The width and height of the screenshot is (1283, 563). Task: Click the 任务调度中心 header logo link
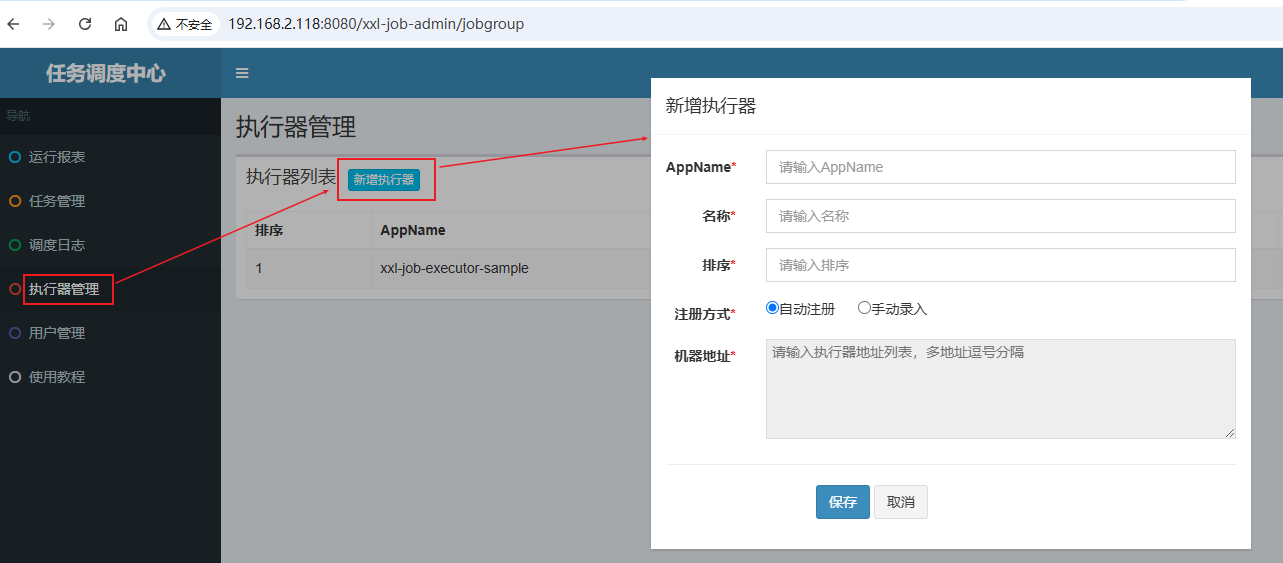(105, 73)
